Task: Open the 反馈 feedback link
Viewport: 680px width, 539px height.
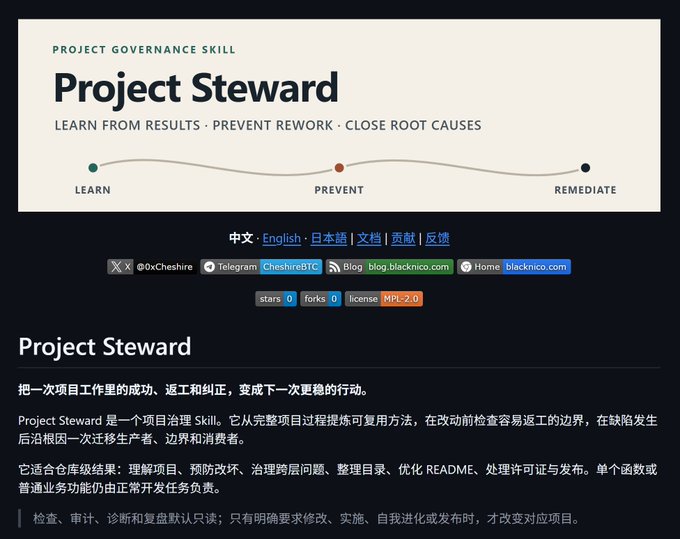Action: (x=437, y=238)
